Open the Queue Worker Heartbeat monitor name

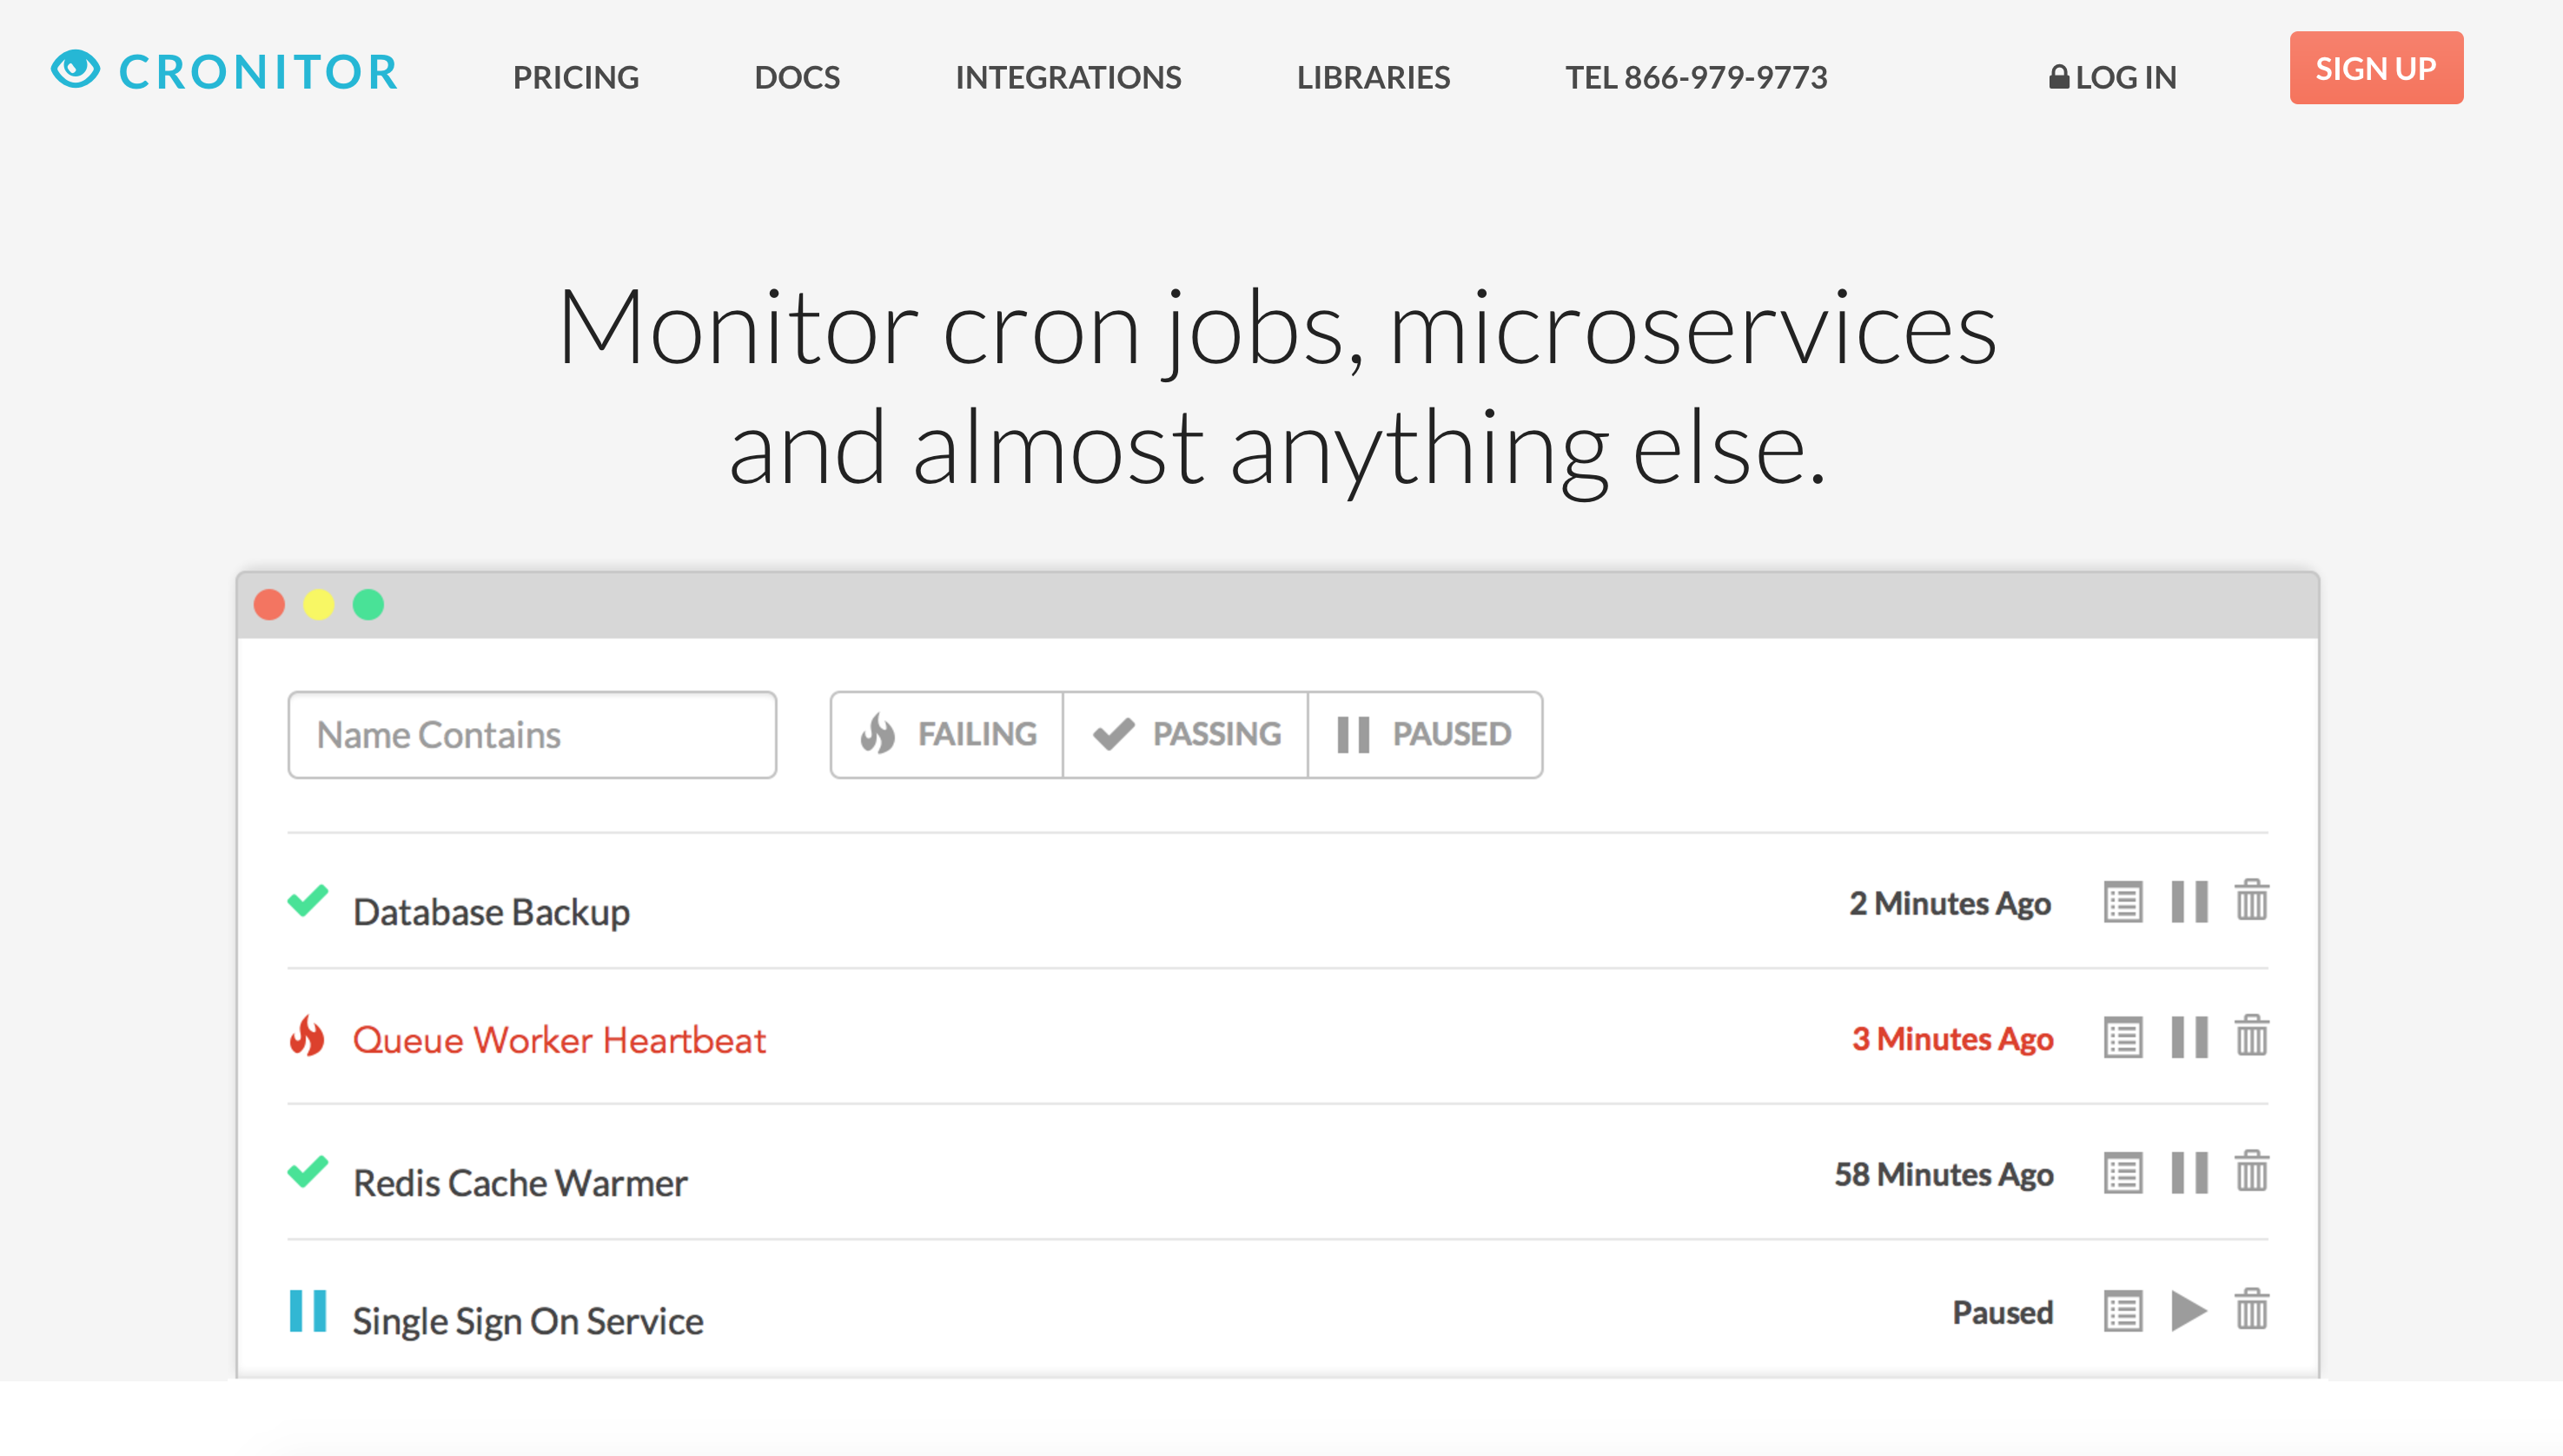pos(559,1040)
